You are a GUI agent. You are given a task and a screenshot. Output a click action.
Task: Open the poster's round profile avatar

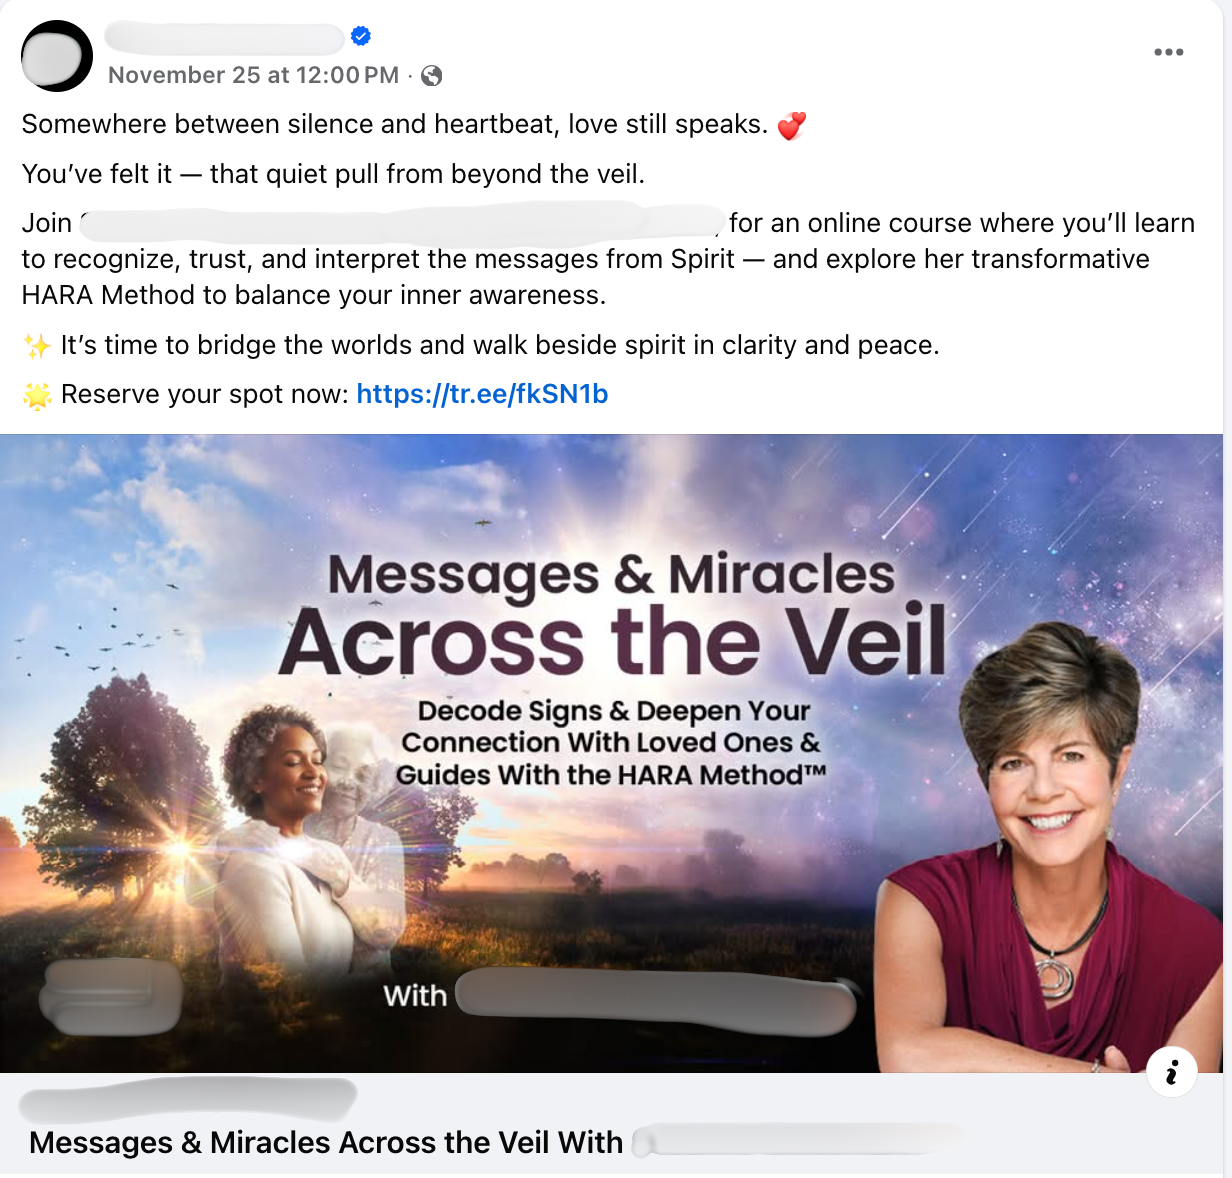click(57, 56)
